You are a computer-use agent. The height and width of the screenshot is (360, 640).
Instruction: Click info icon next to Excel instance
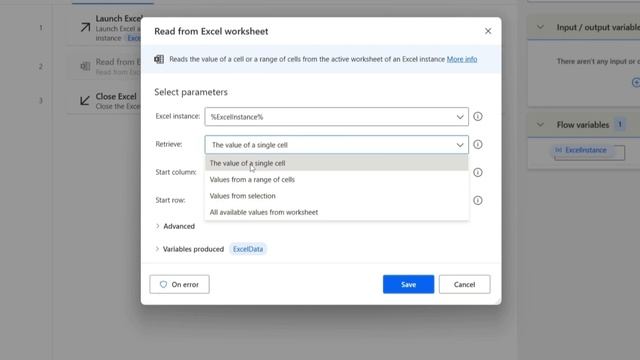478,117
